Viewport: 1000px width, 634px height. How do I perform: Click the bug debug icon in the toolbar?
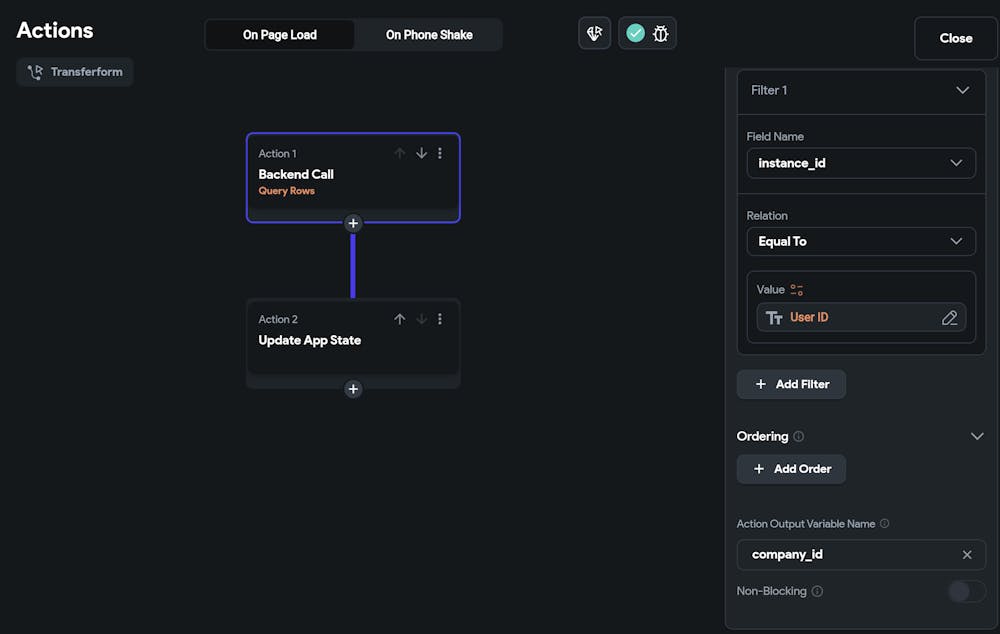[660, 33]
